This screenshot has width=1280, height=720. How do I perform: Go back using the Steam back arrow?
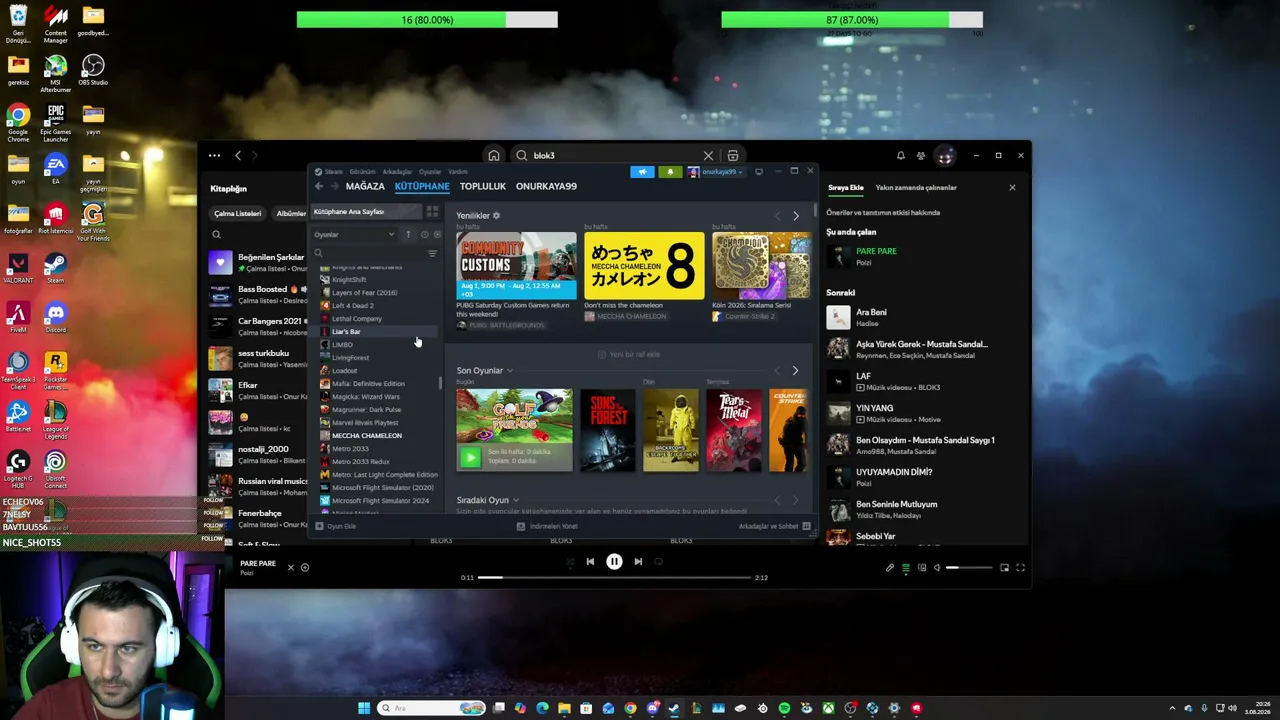coord(319,187)
